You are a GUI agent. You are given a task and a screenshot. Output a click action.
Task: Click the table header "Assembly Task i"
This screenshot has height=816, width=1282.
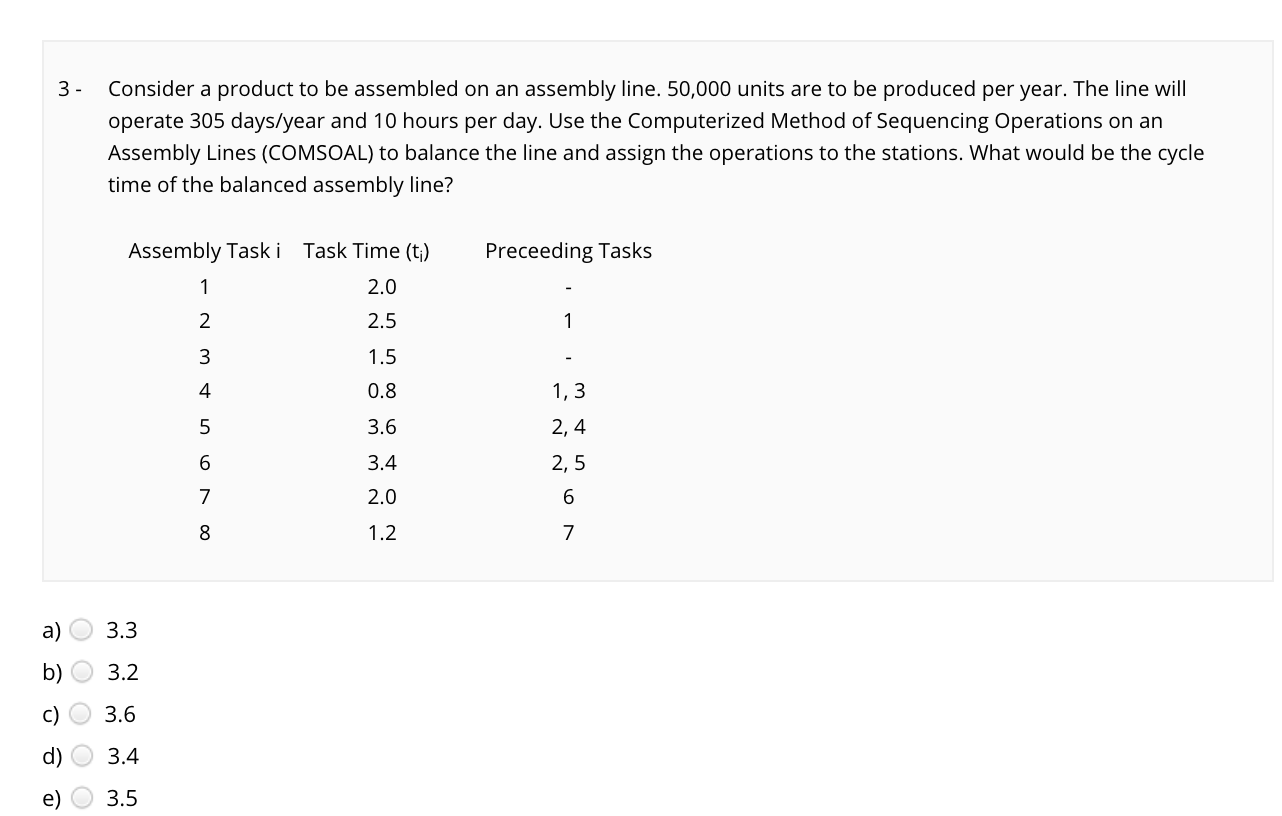(203, 250)
